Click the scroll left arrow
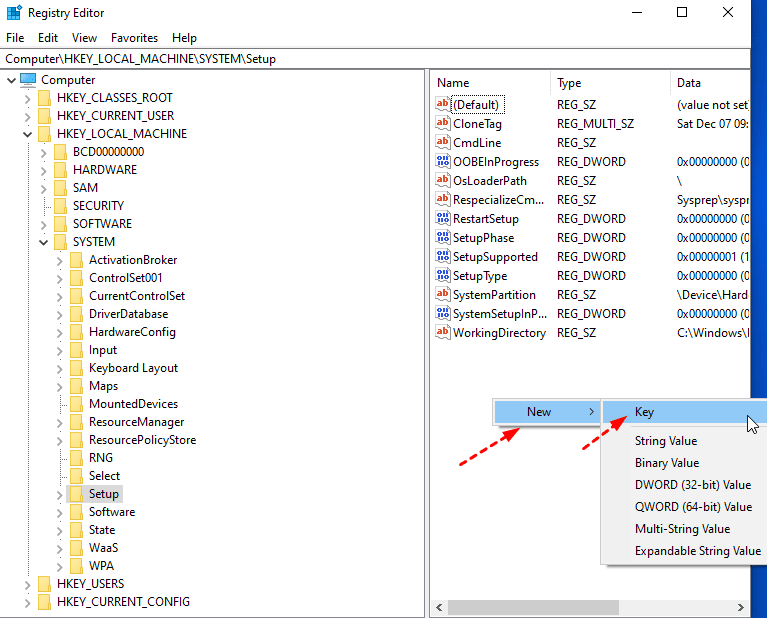The width and height of the screenshot is (767, 618). click(439, 607)
